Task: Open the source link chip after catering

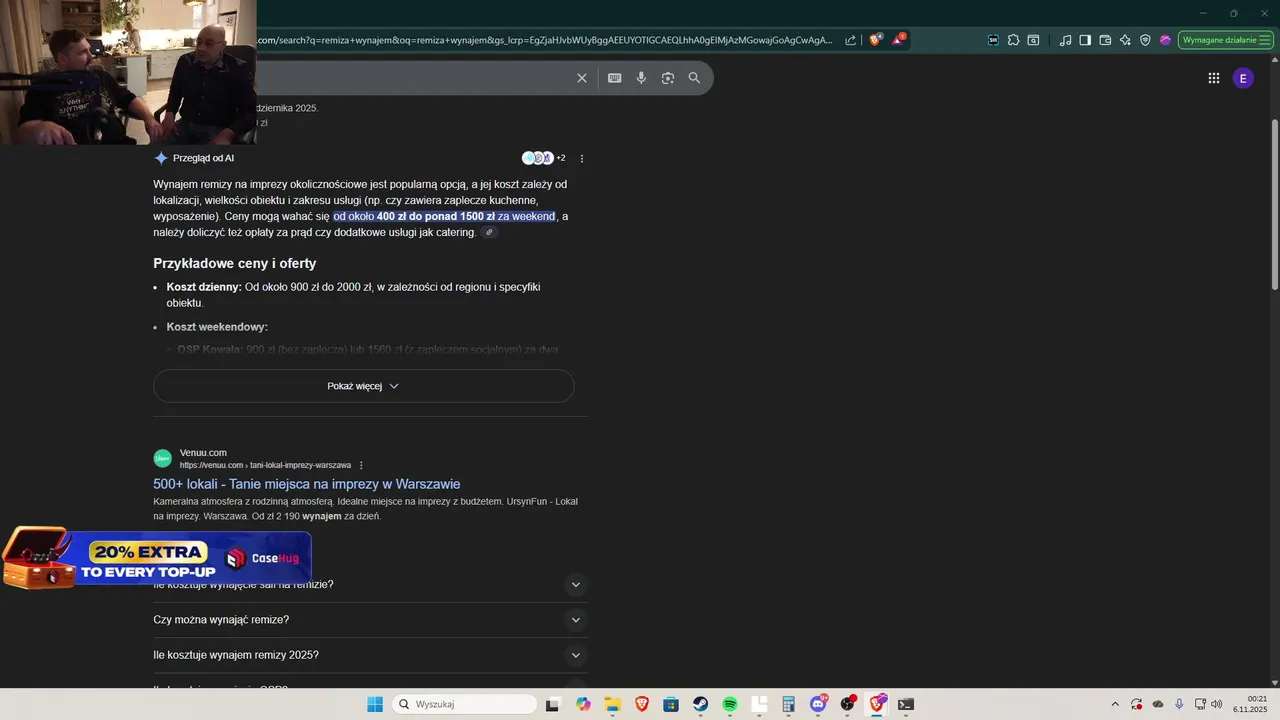Action: point(489,232)
